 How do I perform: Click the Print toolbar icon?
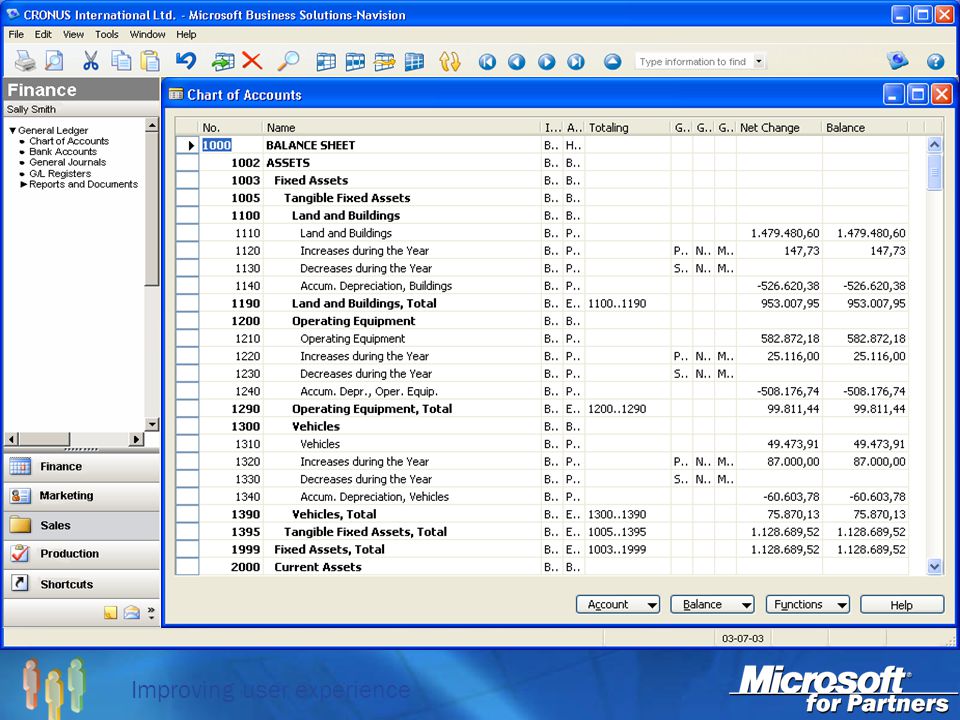point(25,61)
